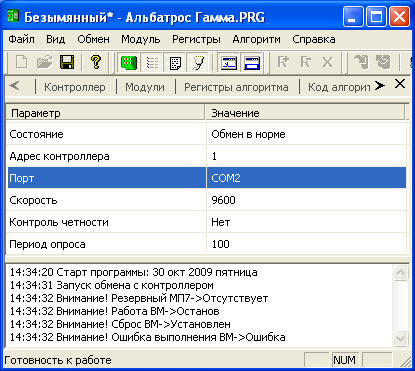415x371 pixels.
Task: Save the project with the floppy disk icon
Action: coord(67,62)
